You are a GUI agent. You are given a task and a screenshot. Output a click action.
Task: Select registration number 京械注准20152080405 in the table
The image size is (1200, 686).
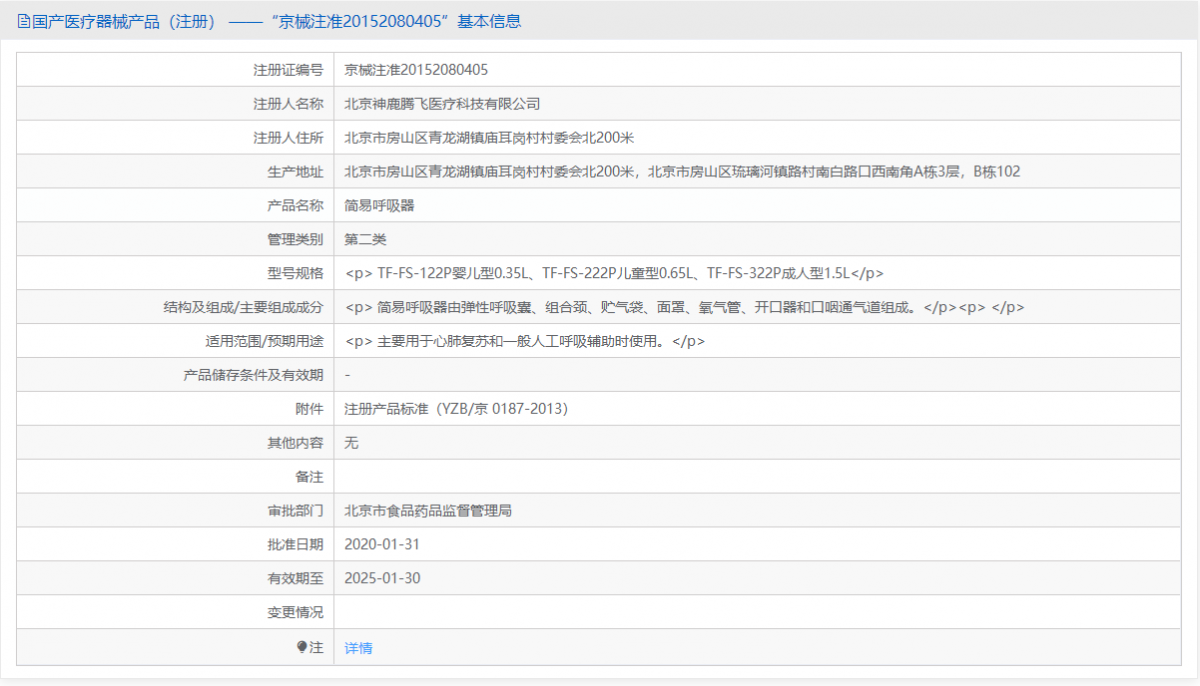point(416,70)
